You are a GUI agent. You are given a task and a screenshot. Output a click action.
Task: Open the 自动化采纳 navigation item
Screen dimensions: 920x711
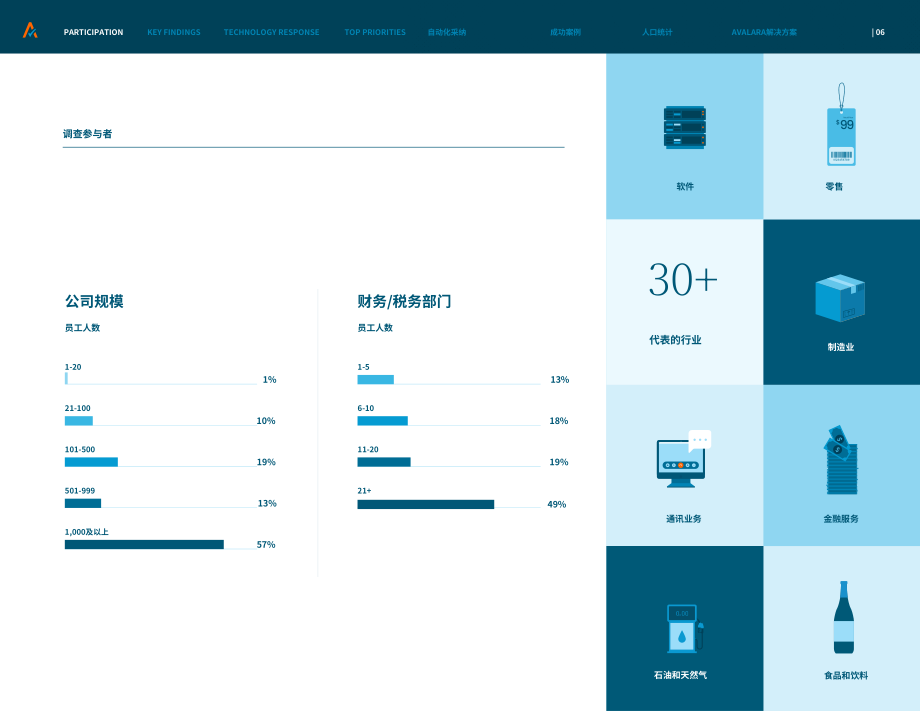pyautogui.click(x=447, y=32)
